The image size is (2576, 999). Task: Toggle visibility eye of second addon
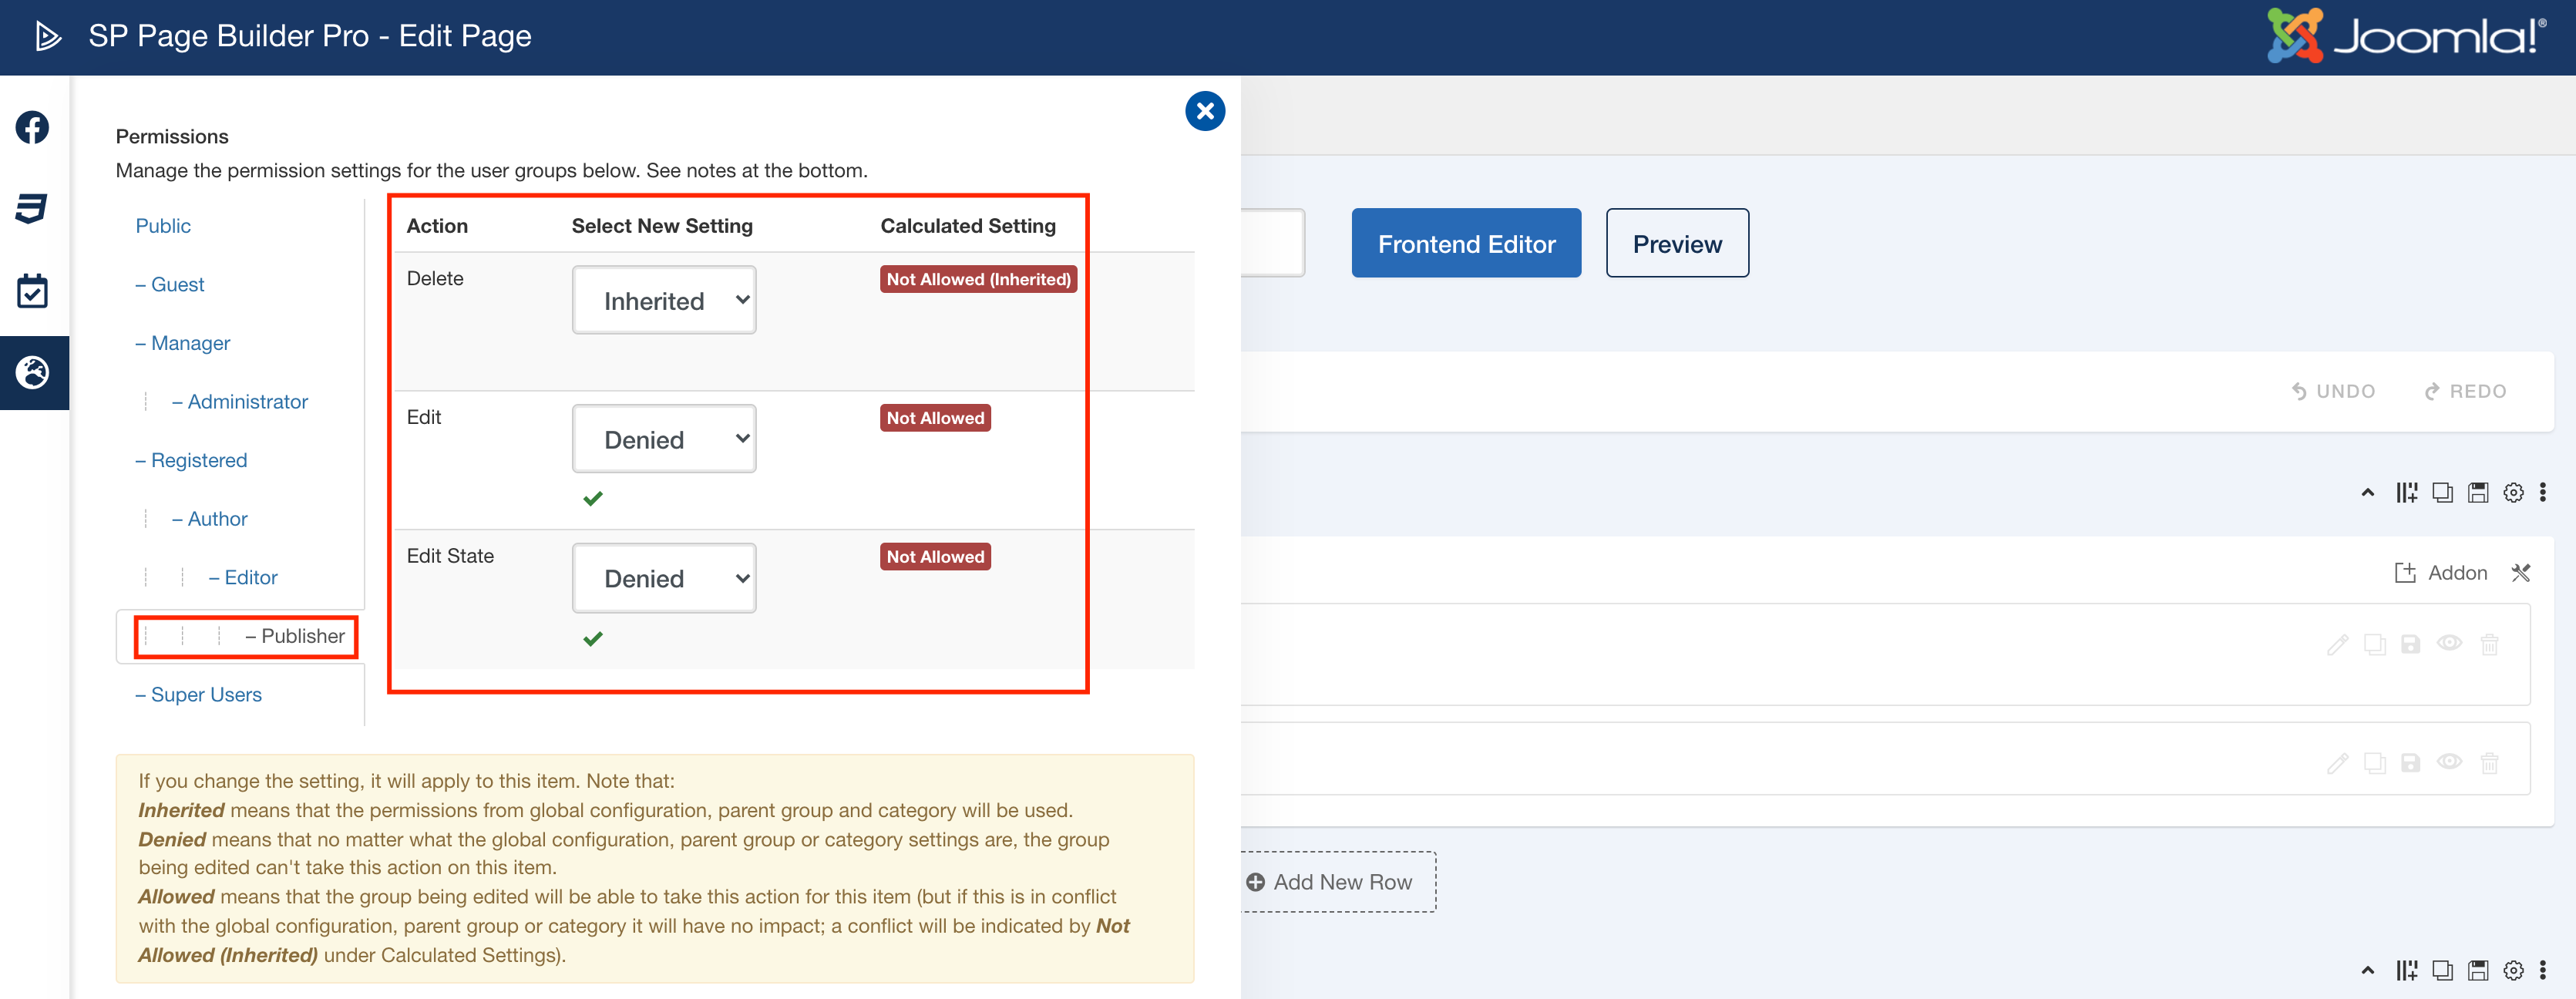point(2449,762)
